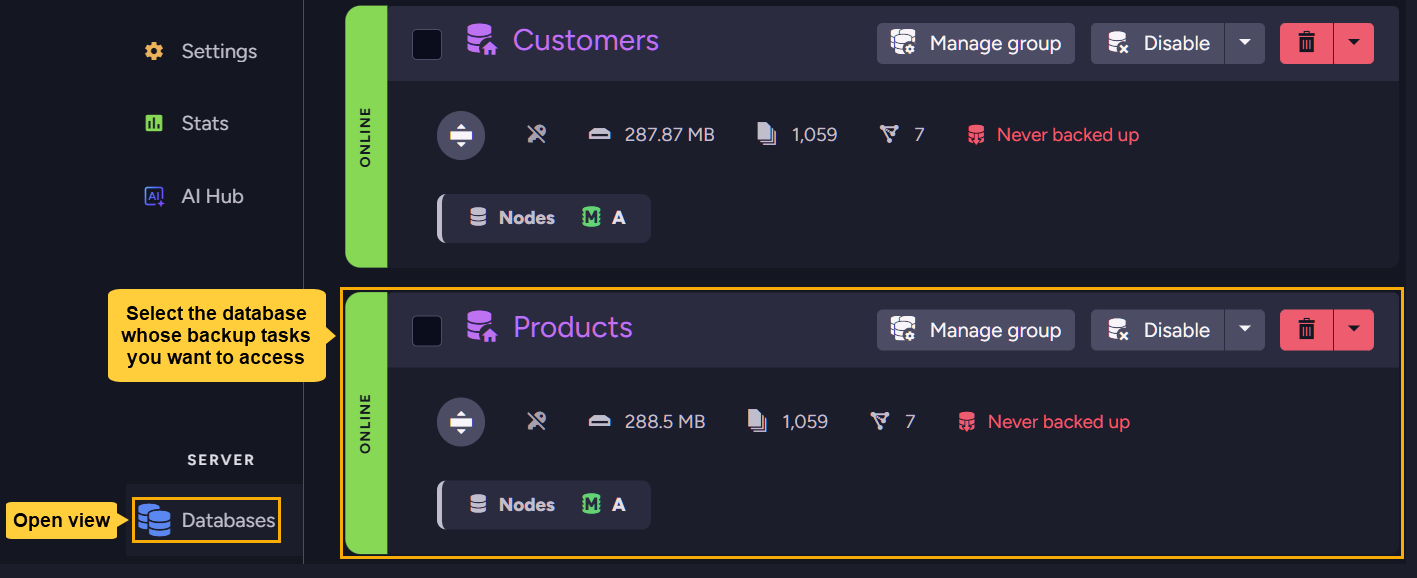The height and width of the screenshot is (578, 1417).
Task: Click the red backup icon in Products row
Action: tap(968, 421)
